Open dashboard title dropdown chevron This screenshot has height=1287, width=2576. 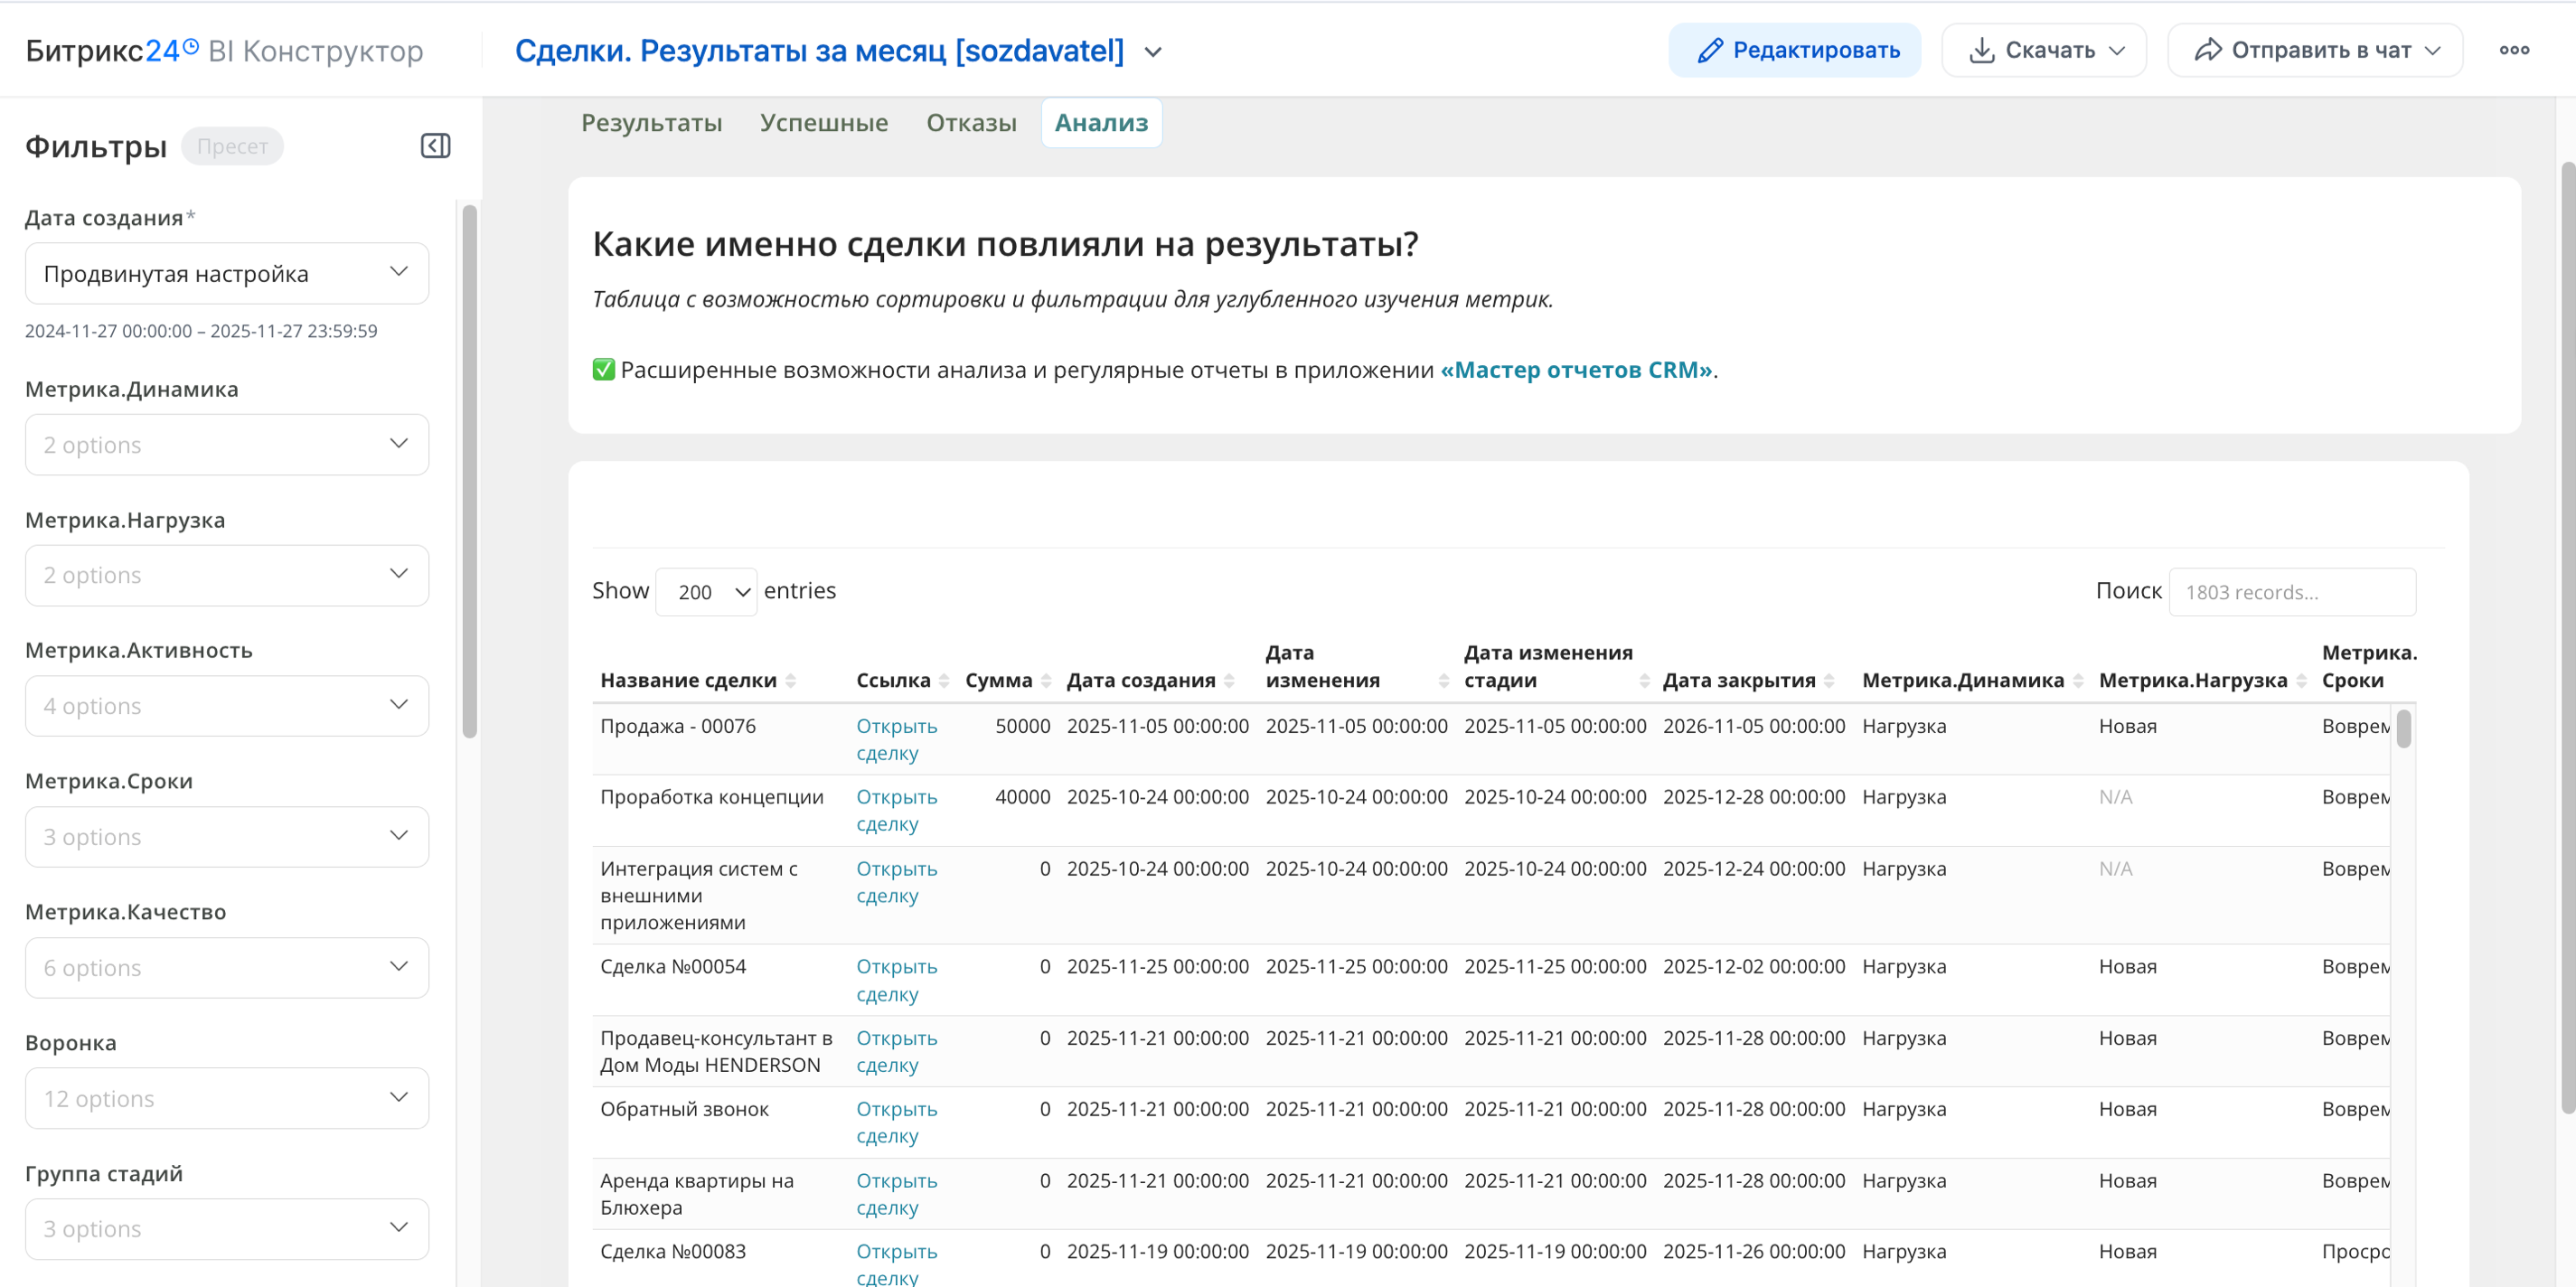click(x=1153, y=52)
